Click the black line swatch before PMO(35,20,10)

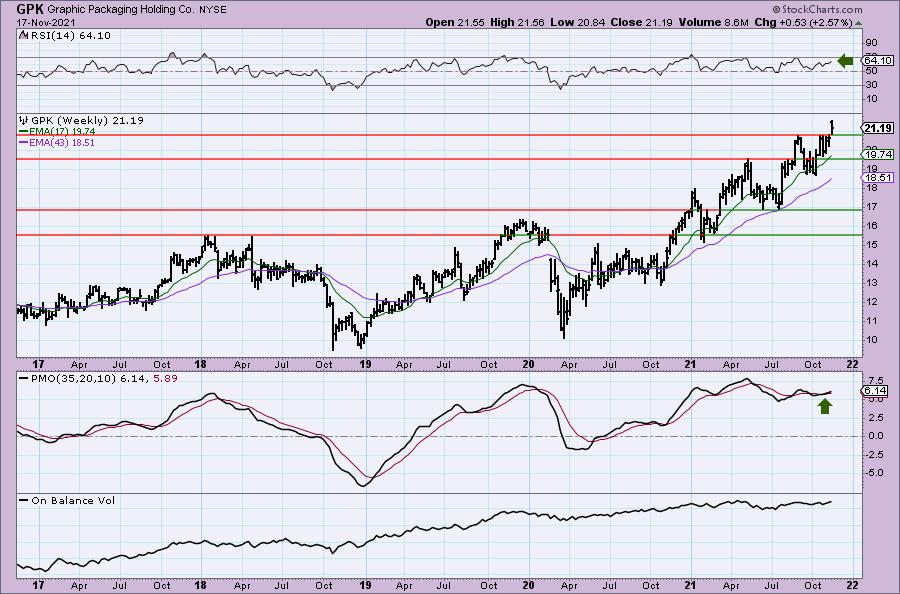(x=23, y=379)
